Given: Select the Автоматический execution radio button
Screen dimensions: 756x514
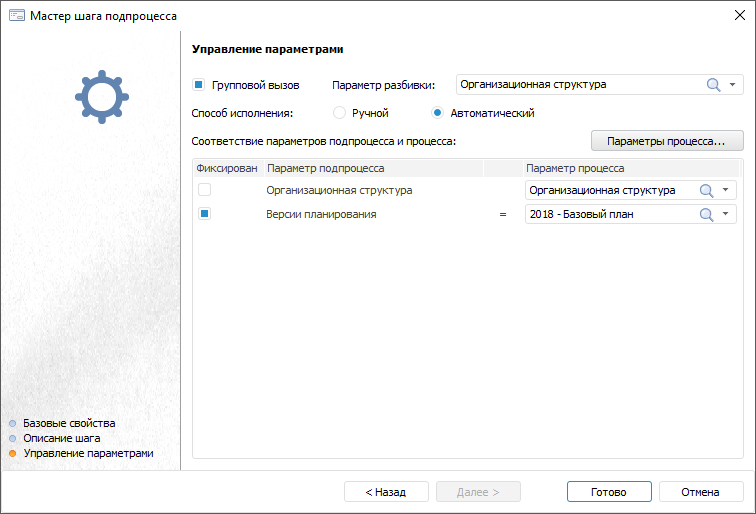Looking at the screenshot, I should click(x=437, y=113).
